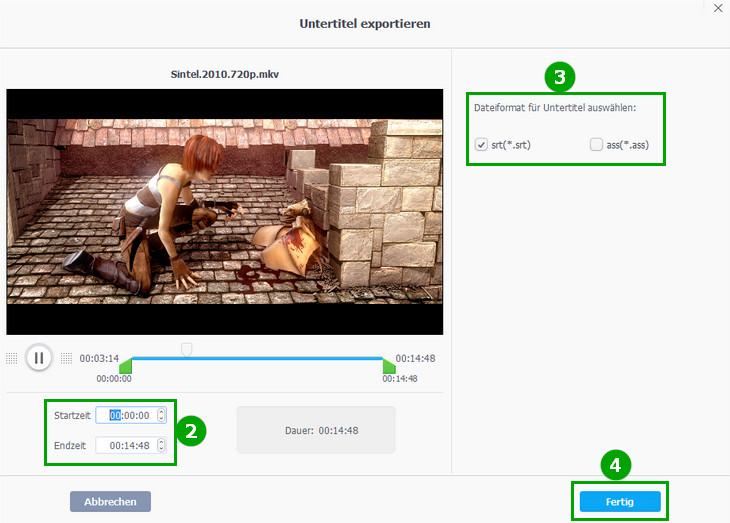Click the Untertitel exportieren title

pyautogui.click(x=365, y=24)
